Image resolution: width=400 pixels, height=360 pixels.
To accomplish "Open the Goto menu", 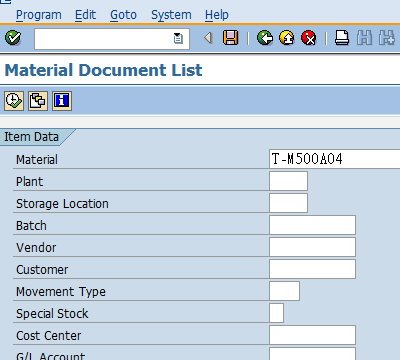I will (x=123, y=15).
